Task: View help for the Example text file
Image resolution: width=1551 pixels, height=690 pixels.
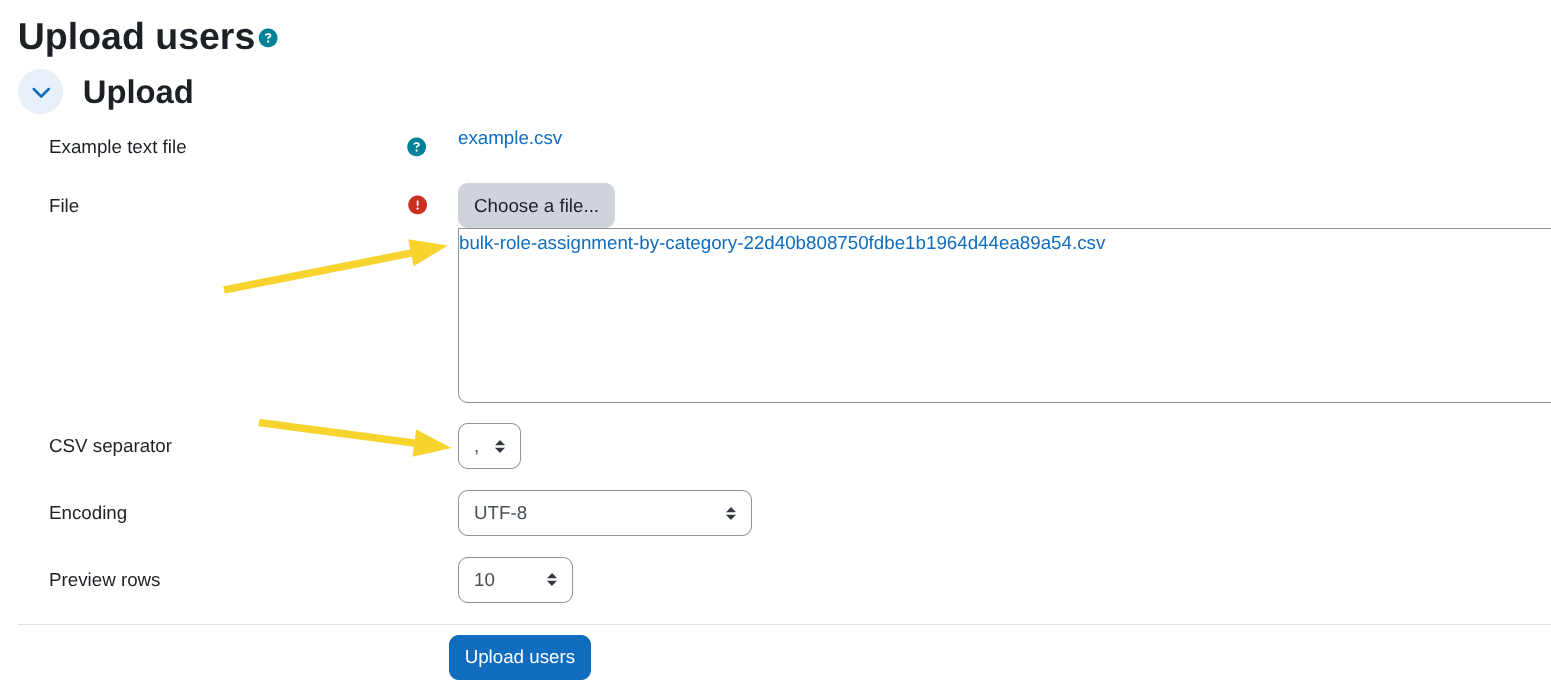Action: (x=416, y=146)
